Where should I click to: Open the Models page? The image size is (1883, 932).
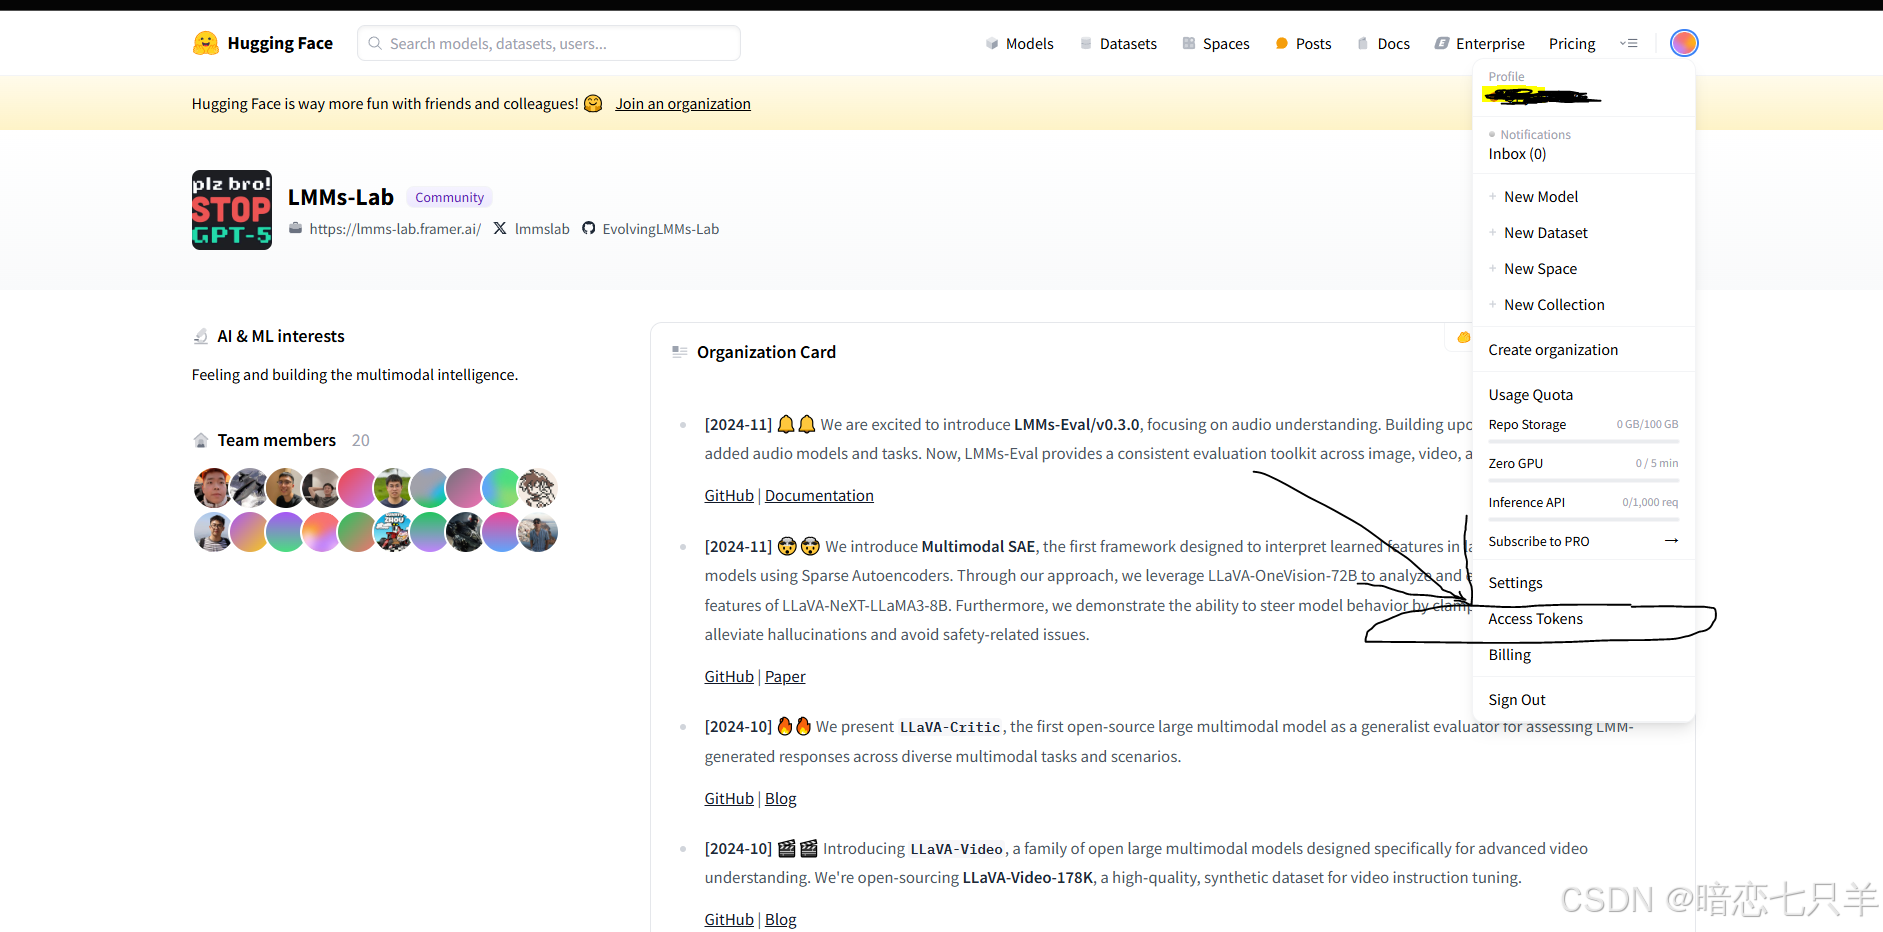(1019, 44)
